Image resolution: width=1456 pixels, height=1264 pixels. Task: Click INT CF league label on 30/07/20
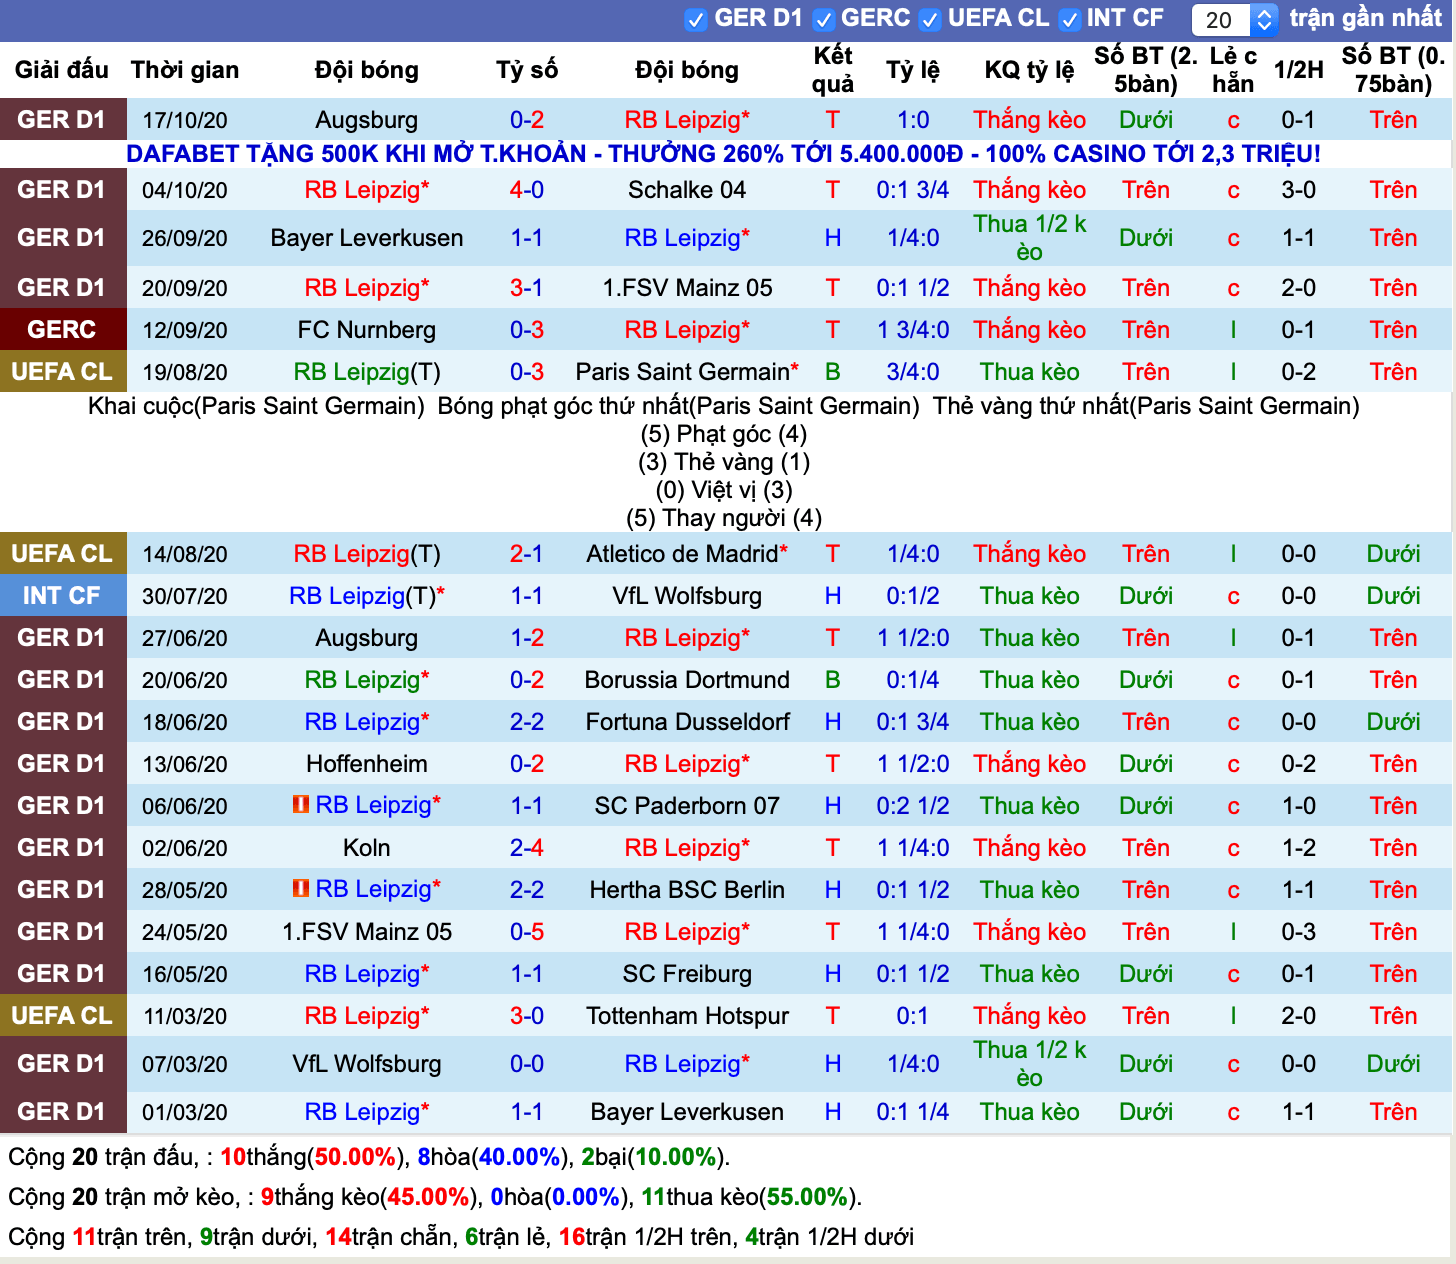click(62, 596)
